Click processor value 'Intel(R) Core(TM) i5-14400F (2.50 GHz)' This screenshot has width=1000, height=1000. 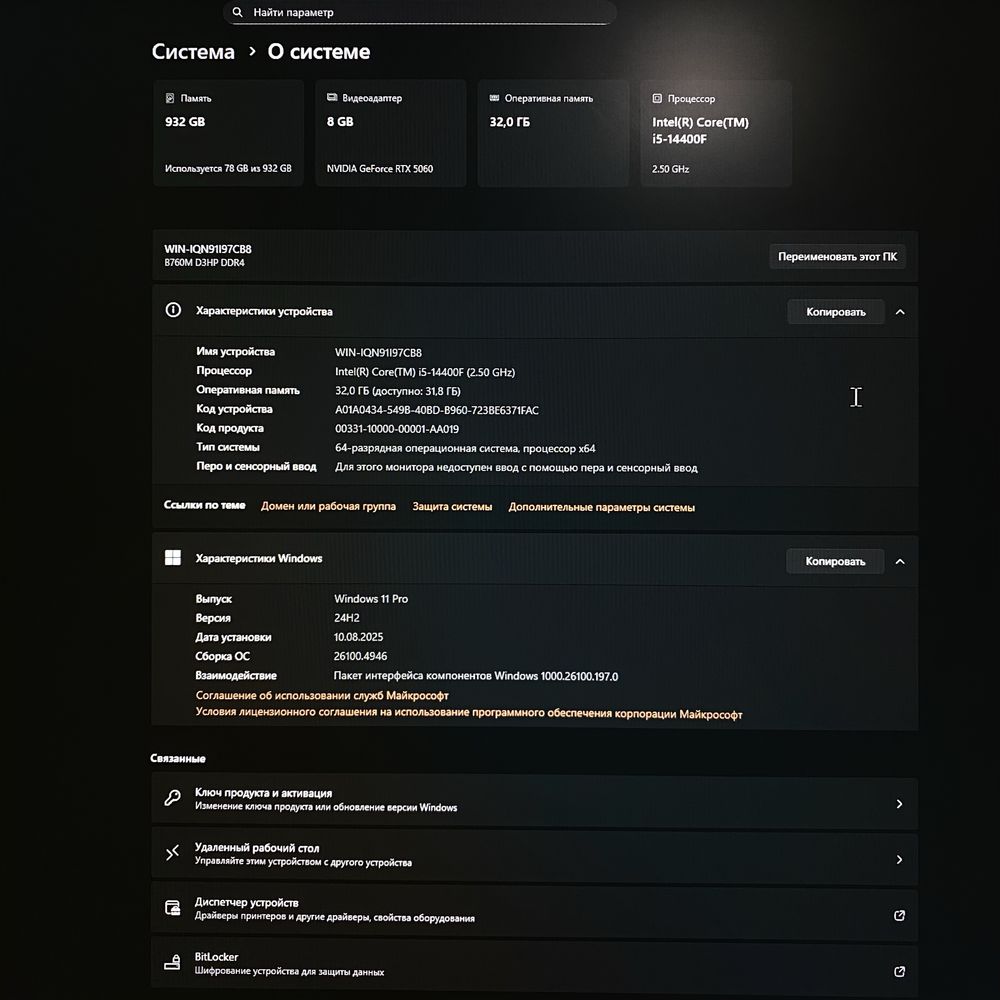tap(425, 372)
